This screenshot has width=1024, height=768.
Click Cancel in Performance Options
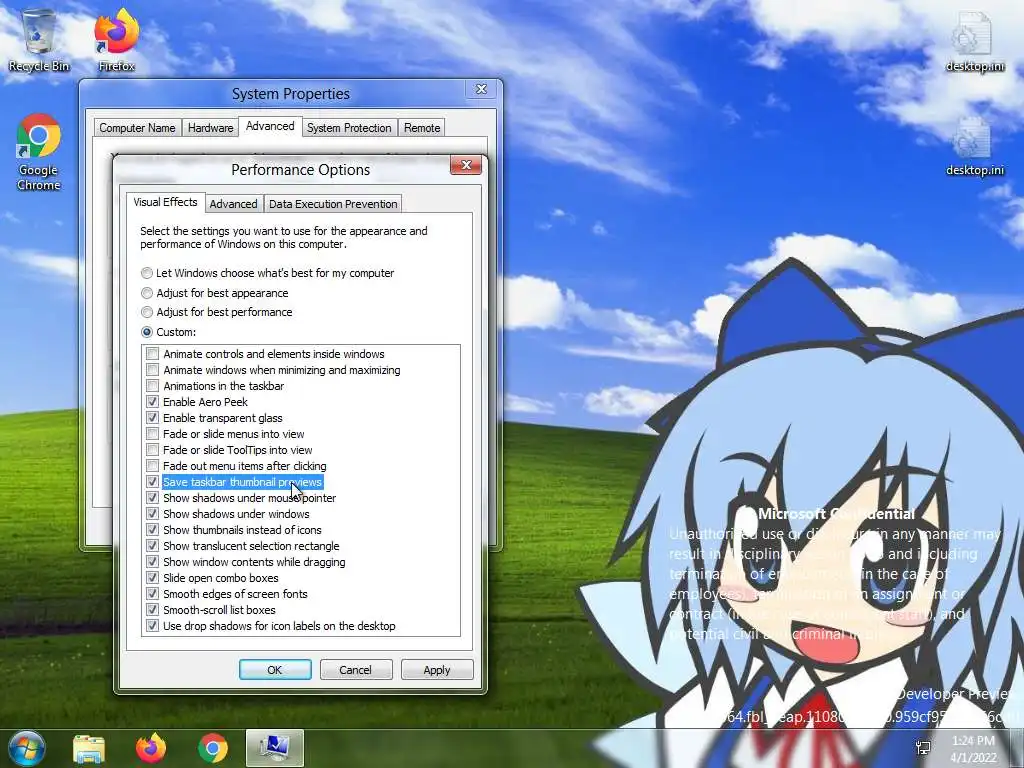point(355,669)
